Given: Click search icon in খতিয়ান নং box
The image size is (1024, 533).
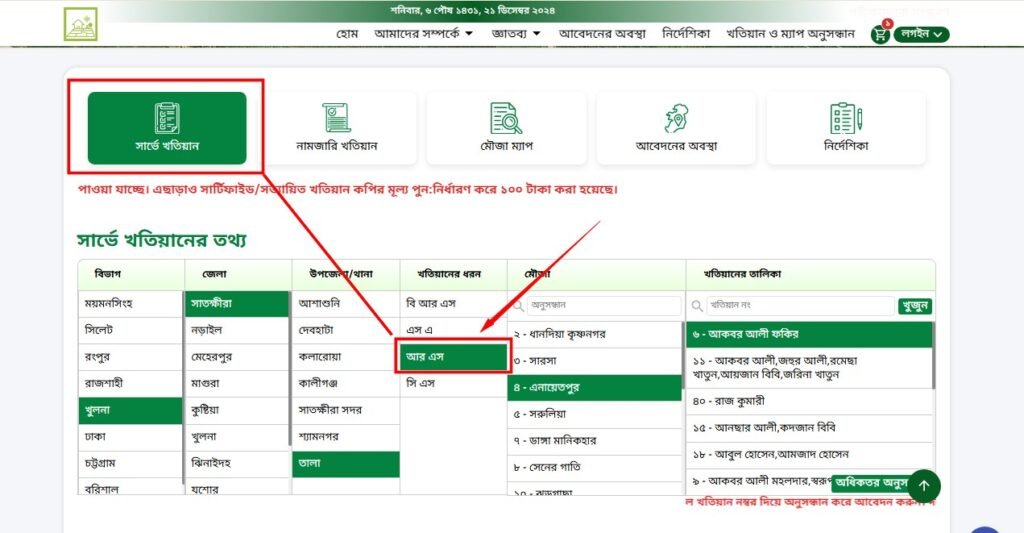Looking at the screenshot, I should tap(697, 306).
